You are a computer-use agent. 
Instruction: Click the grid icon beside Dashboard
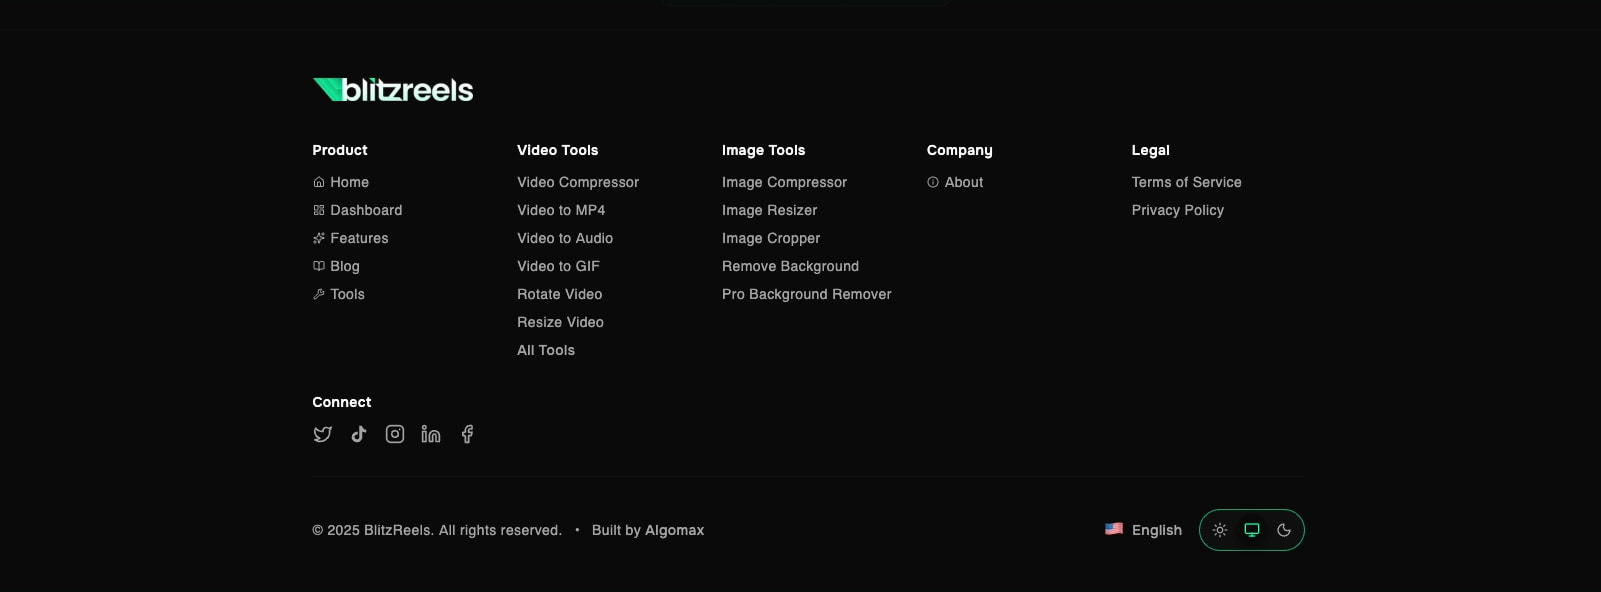[319, 210]
